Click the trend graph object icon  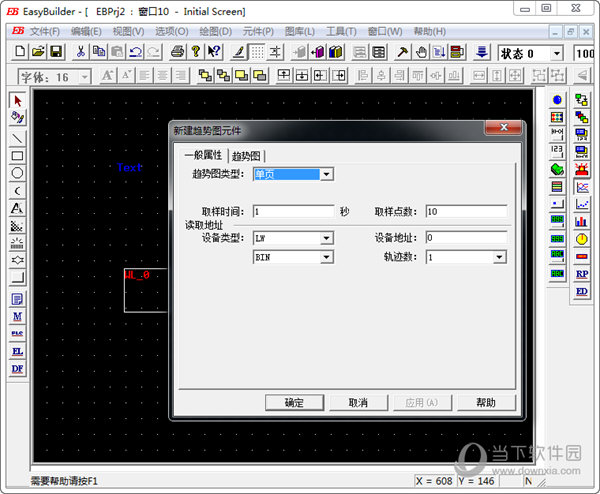click(582, 187)
